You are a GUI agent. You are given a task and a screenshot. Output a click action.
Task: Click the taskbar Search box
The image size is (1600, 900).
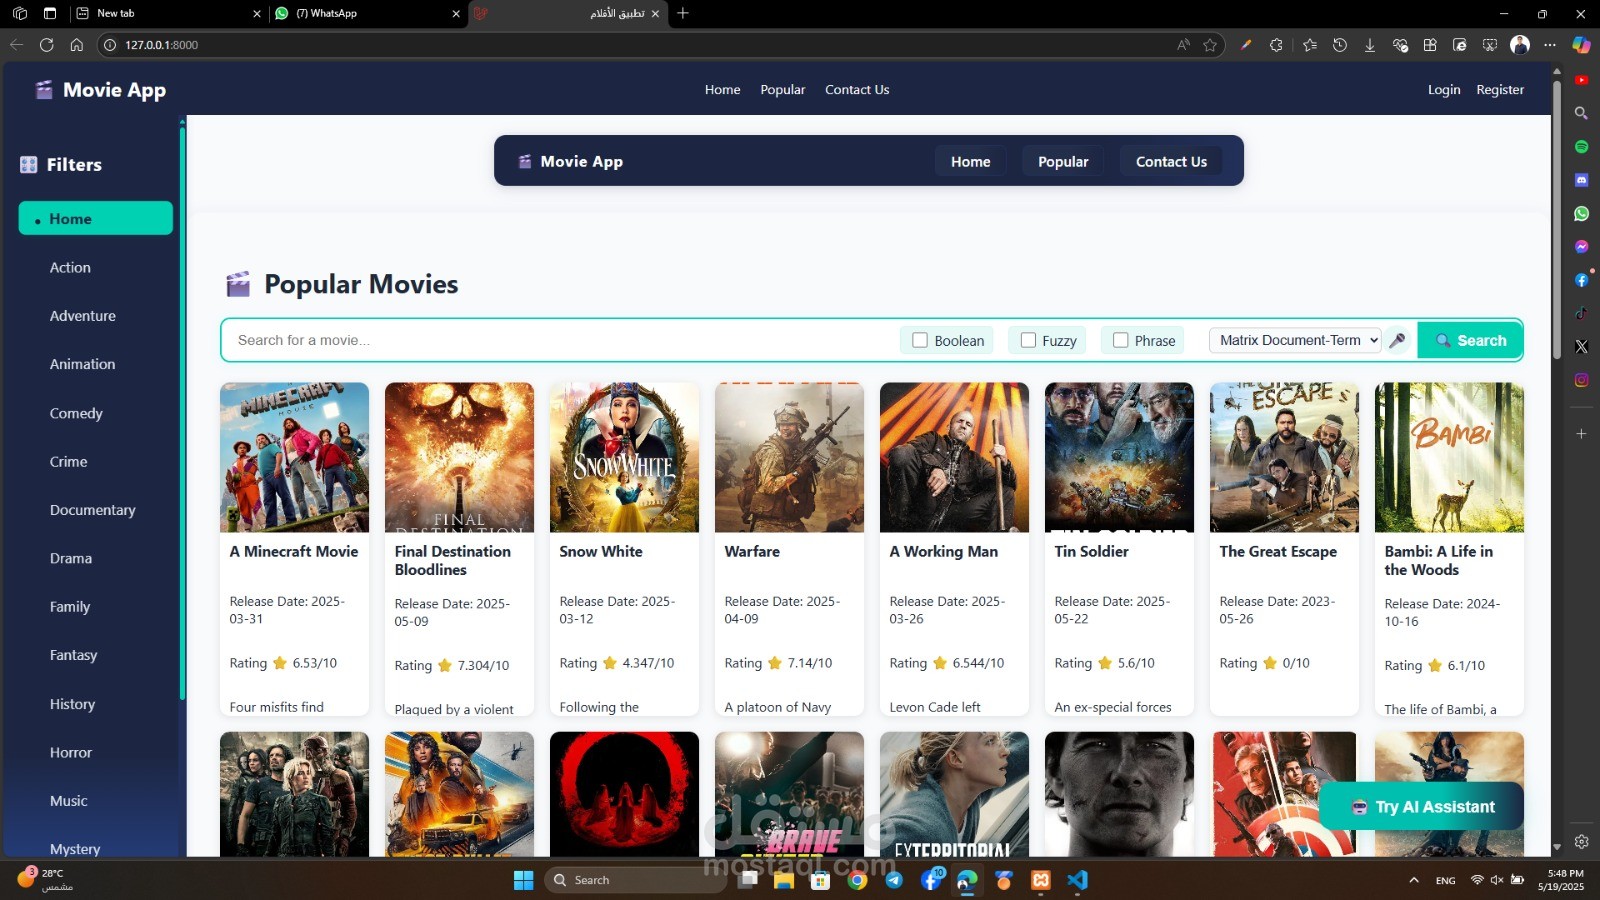click(636, 880)
